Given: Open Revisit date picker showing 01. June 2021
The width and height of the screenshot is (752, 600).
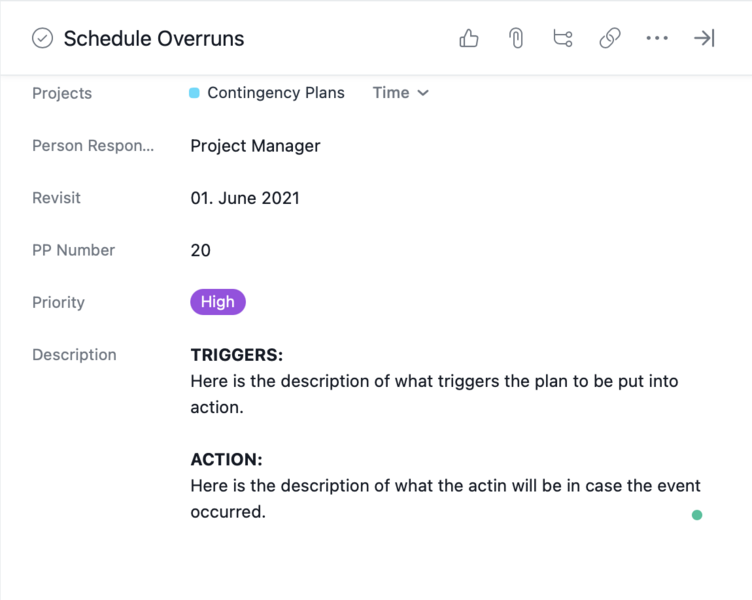Looking at the screenshot, I should click(x=245, y=198).
